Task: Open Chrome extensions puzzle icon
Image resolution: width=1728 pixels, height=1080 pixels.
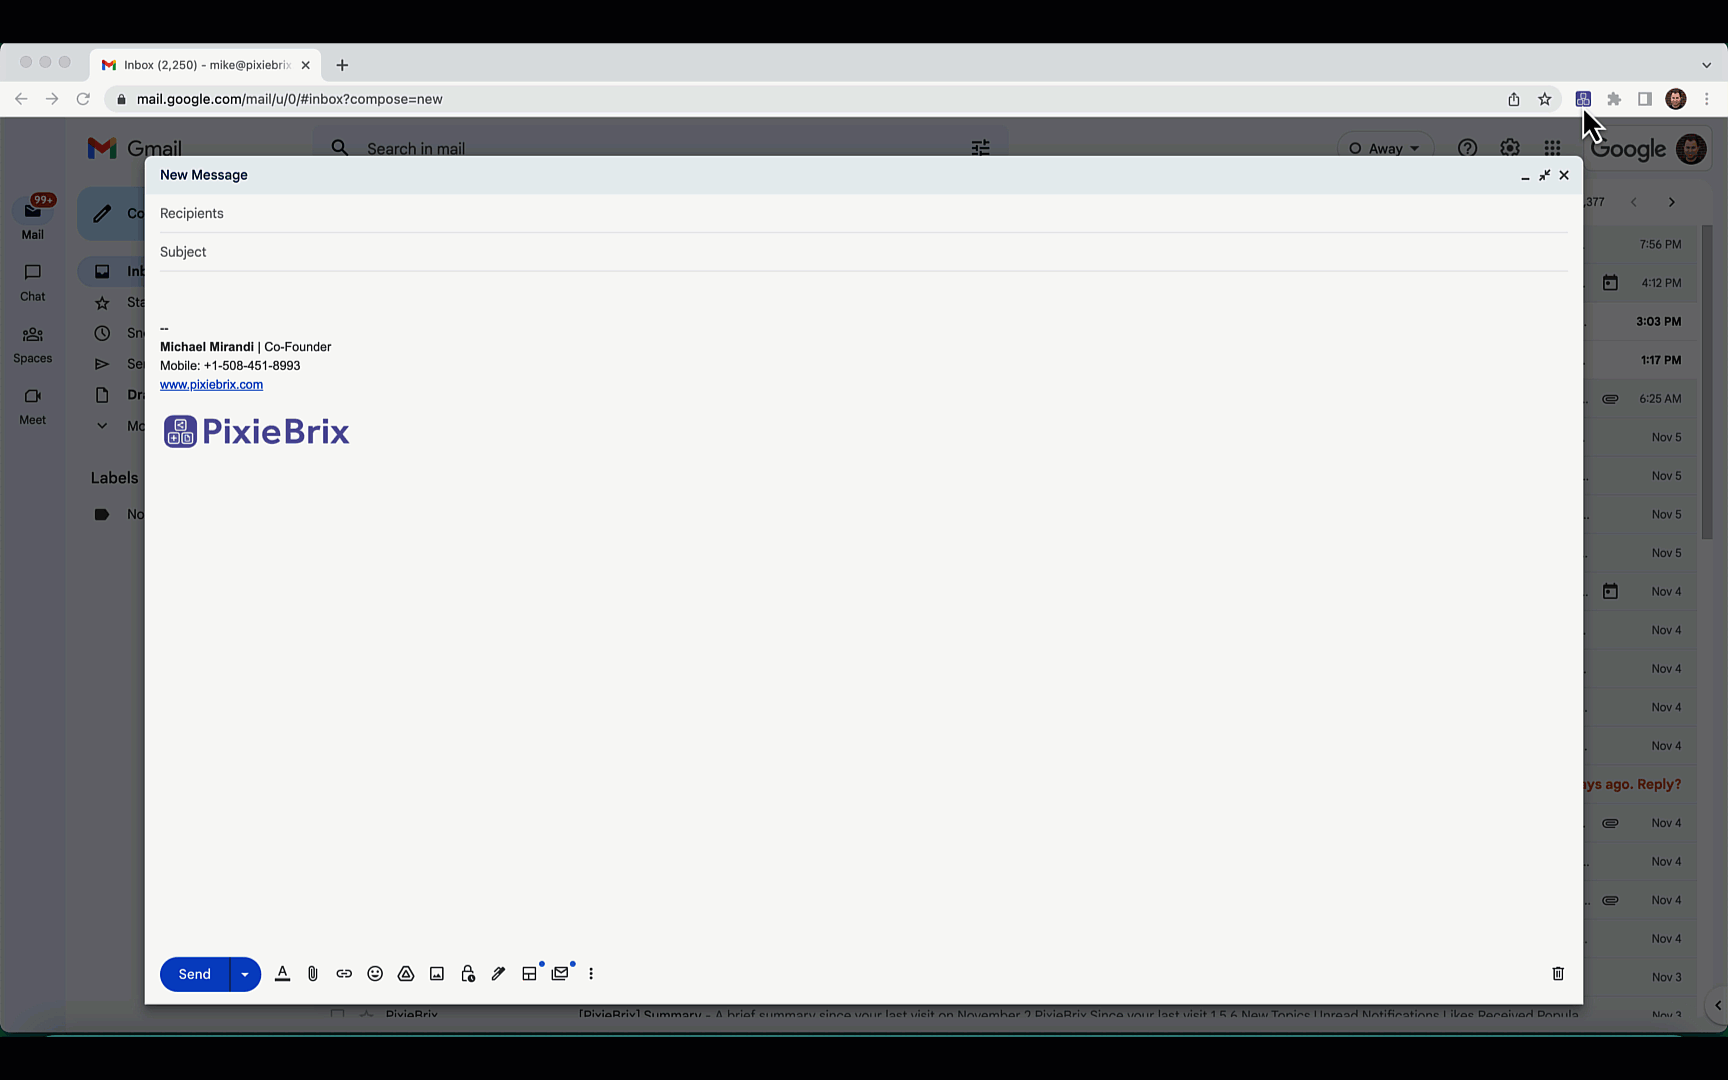Action: [x=1614, y=99]
